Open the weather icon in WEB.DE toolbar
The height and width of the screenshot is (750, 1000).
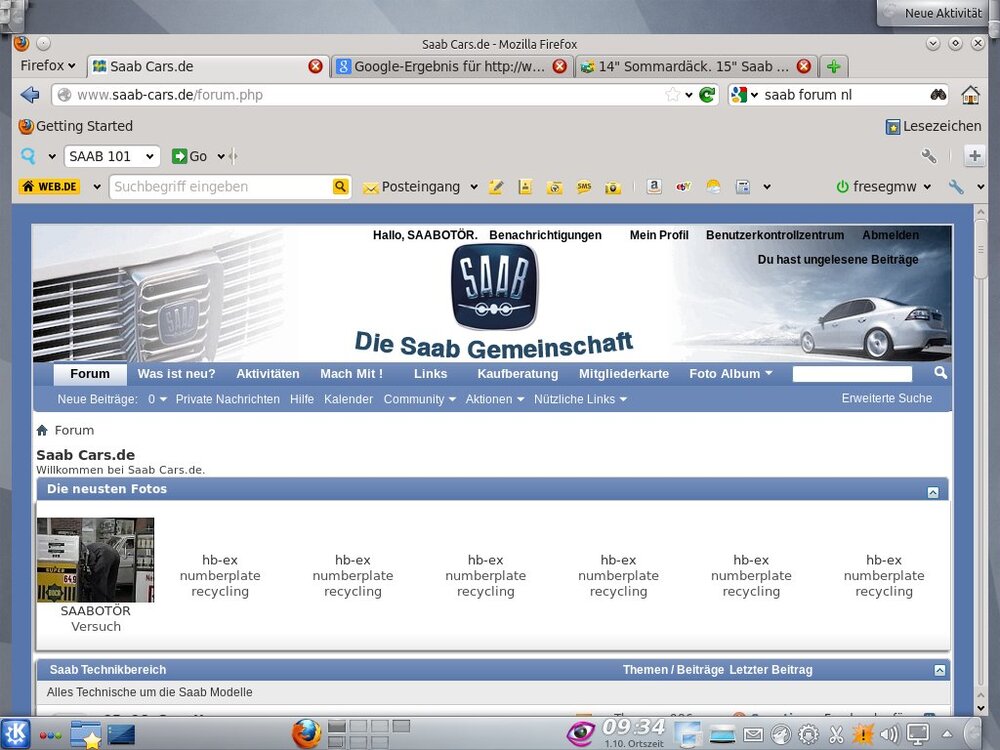713,186
